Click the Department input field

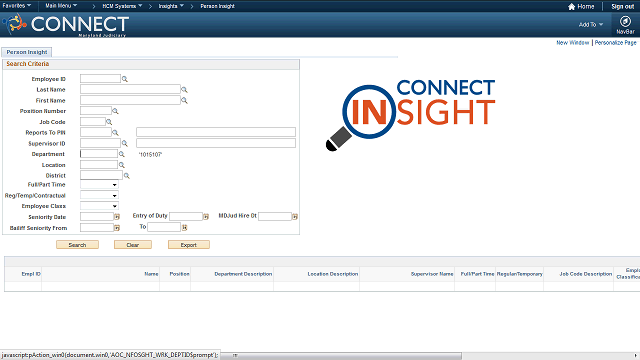click(99, 154)
